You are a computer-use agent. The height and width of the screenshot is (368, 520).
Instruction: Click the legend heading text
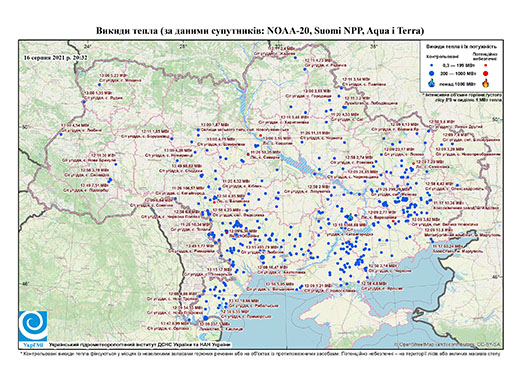(x=462, y=46)
